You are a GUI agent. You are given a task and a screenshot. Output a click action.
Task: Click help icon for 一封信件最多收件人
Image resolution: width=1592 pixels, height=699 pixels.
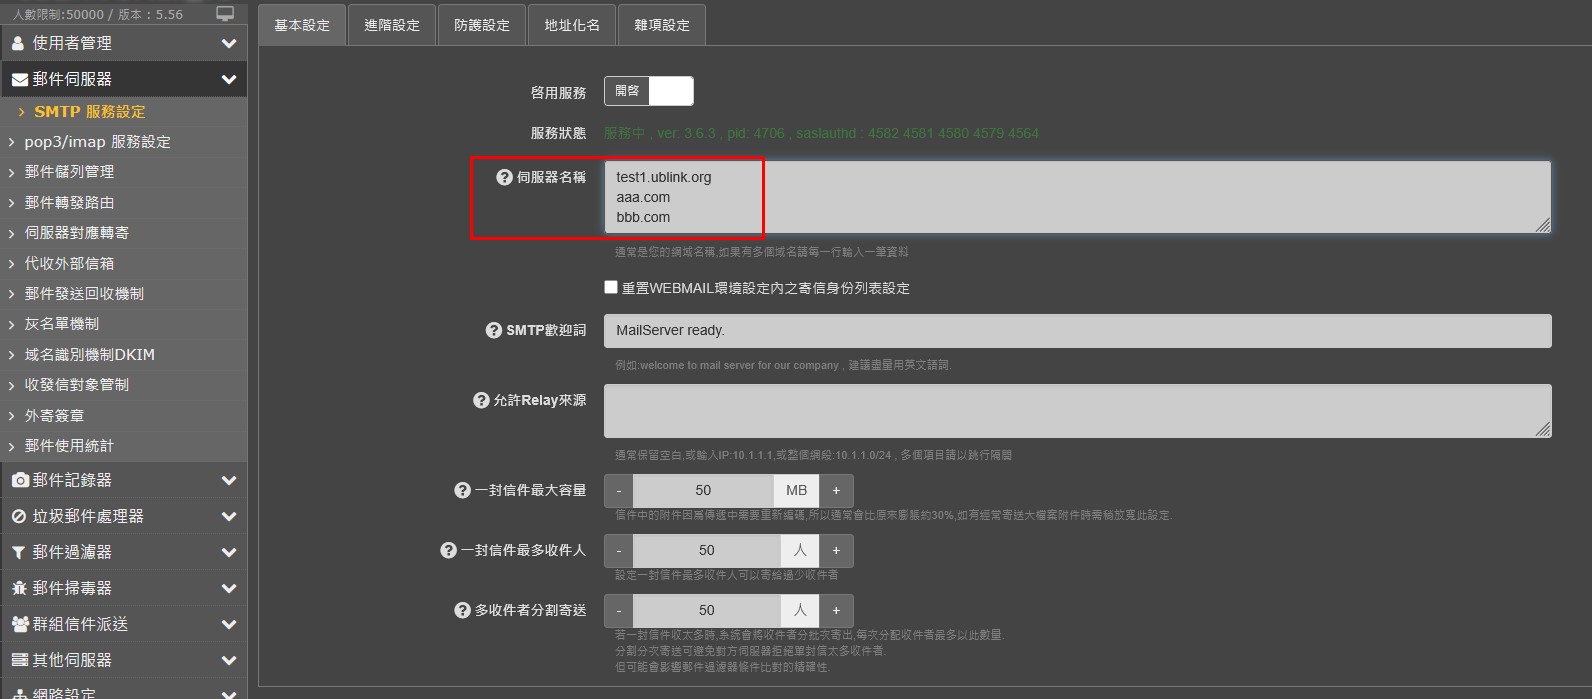(x=448, y=550)
